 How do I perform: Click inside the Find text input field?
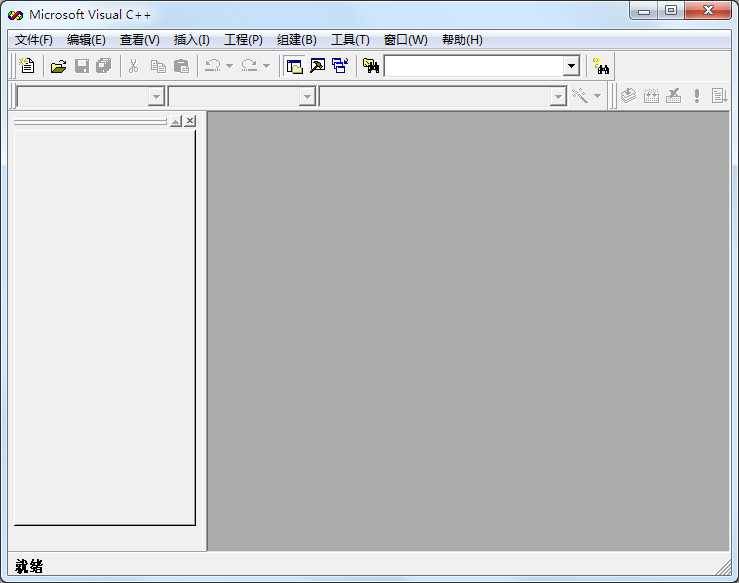pos(474,66)
